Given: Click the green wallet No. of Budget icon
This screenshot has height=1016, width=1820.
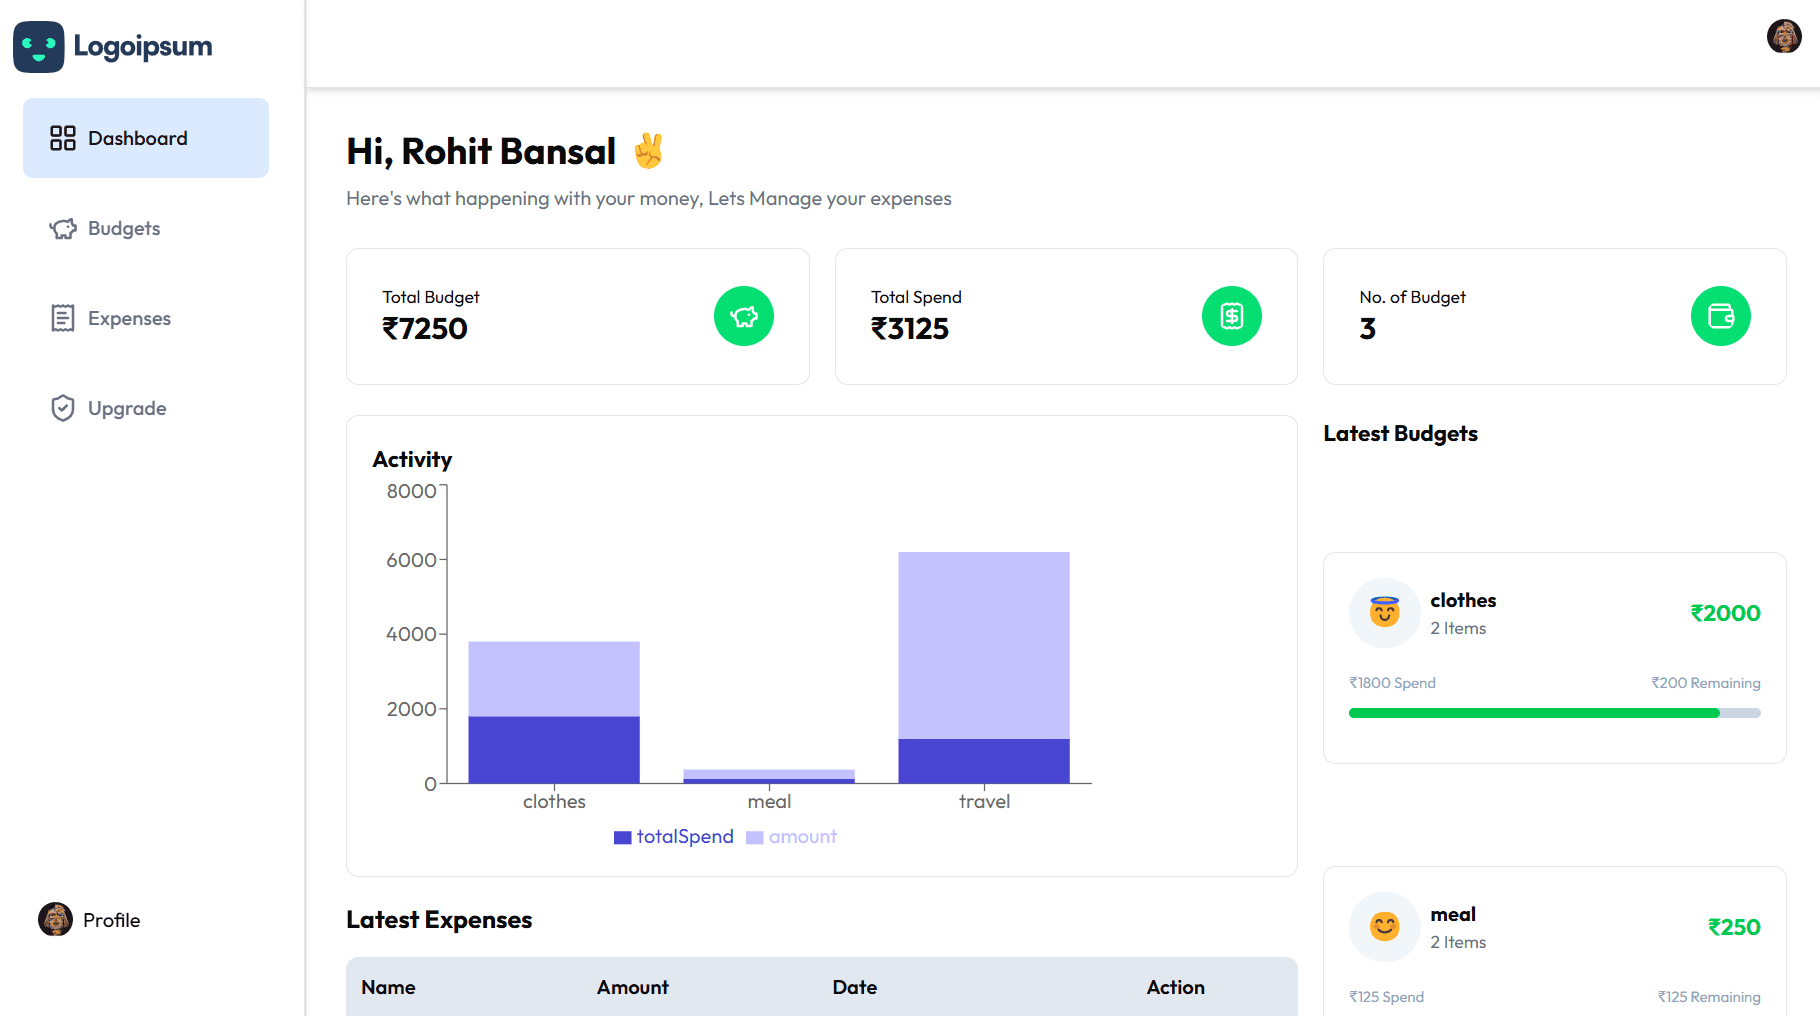Looking at the screenshot, I should pyautogui.click(x=1720, y=316).
